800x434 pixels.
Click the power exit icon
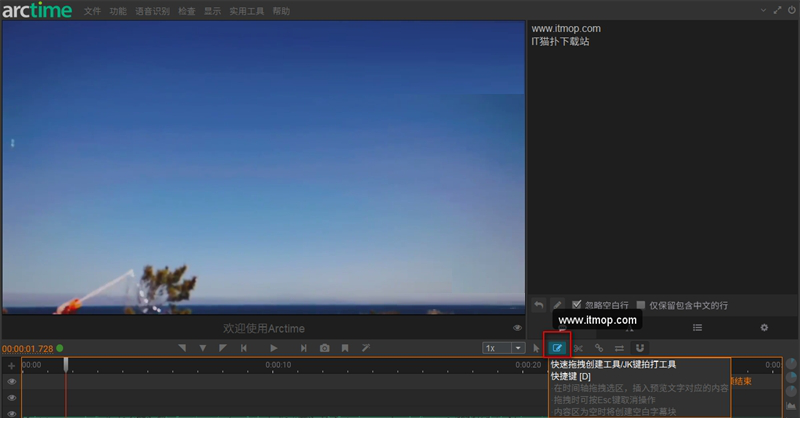click(x=791, y=10)
